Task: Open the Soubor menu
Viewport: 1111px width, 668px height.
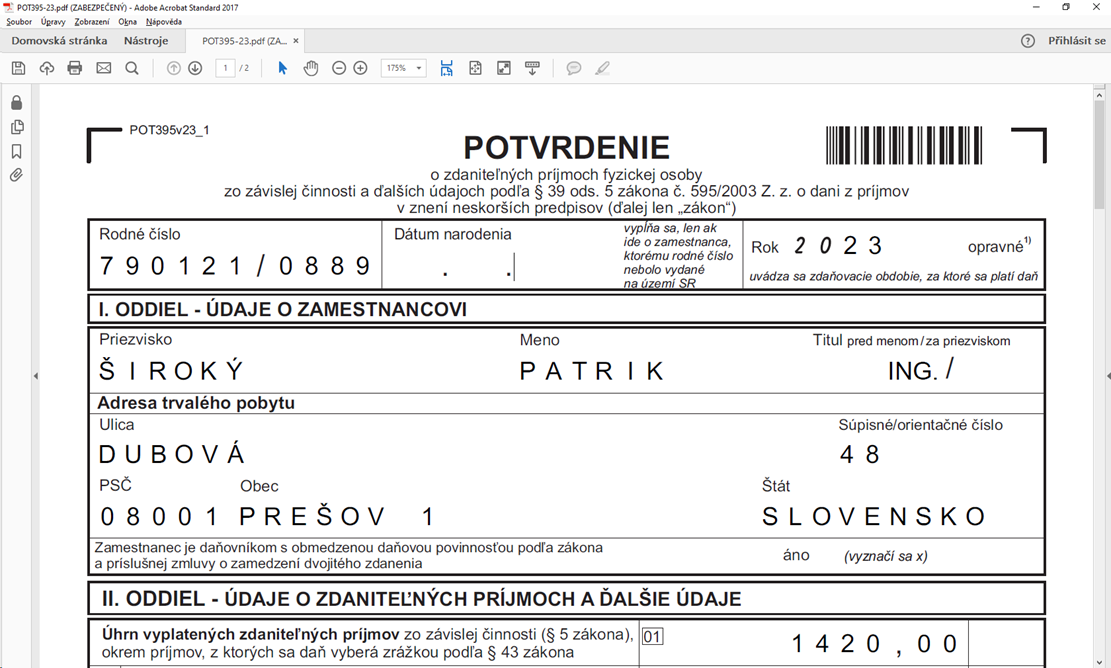Action: pos(19,21)
